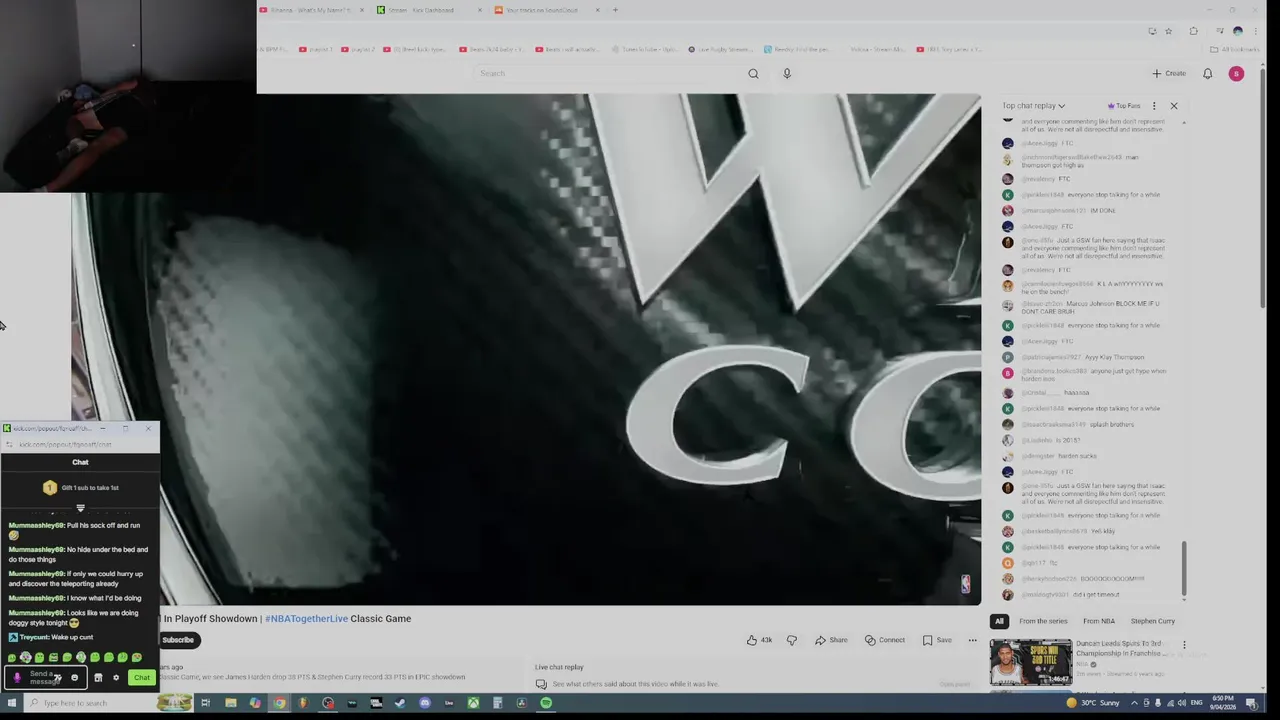Show hidden system tray icons
The width and height of the screenshot is (1280, 720).
1134,703
